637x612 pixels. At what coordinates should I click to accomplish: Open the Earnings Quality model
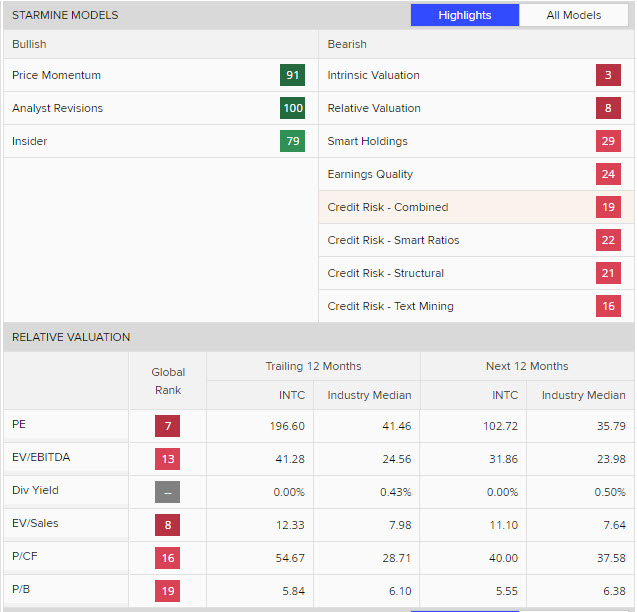pos(477,174)
